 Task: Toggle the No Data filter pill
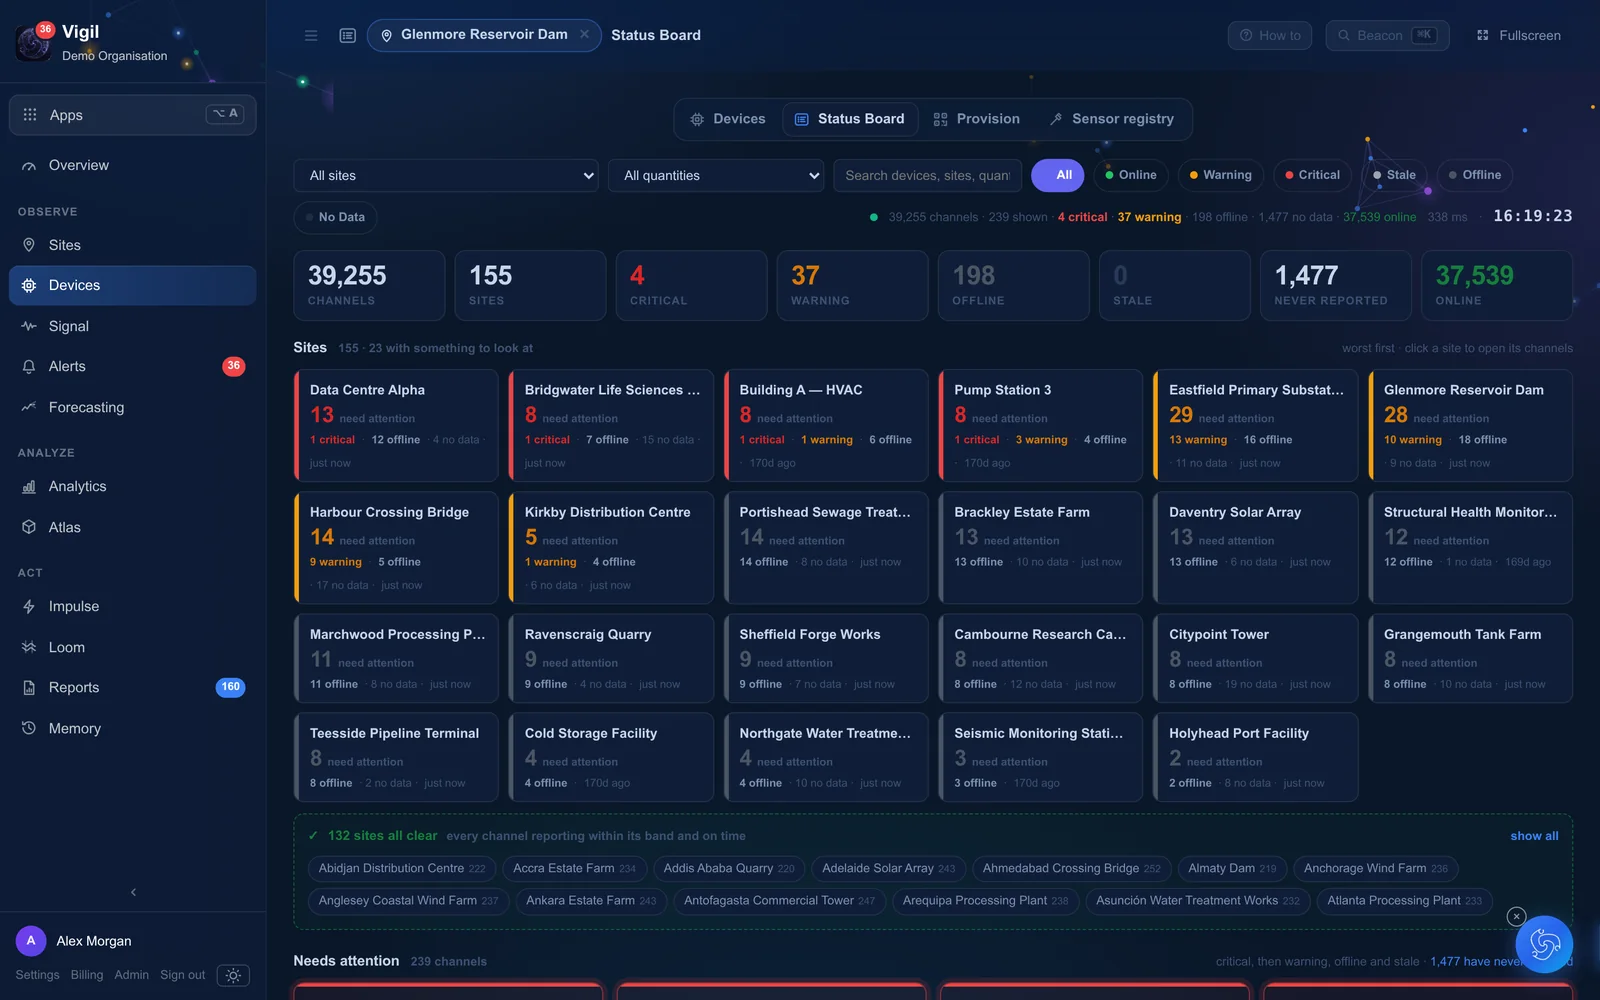336,217
